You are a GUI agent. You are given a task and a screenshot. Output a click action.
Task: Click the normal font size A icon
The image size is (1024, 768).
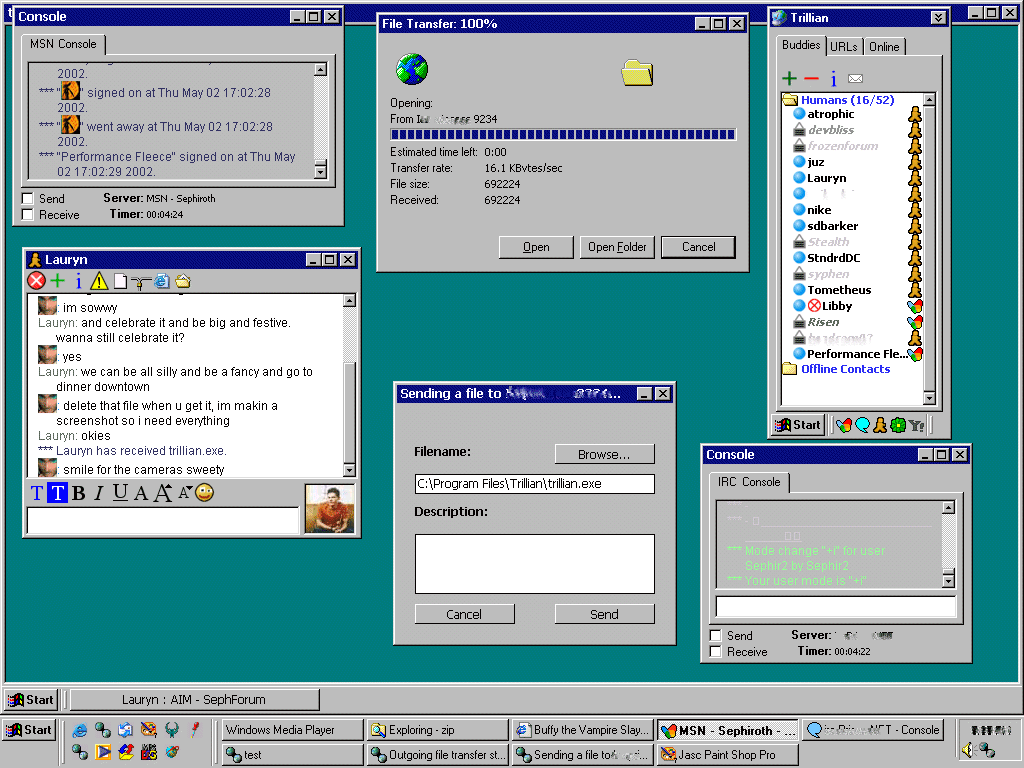[140, 493]
